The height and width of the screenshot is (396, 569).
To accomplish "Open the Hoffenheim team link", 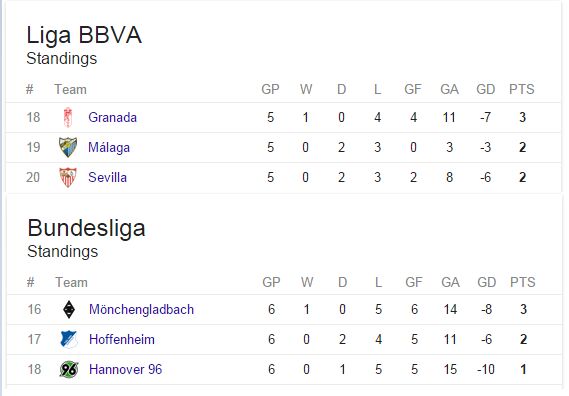I will tap(122, 340).
